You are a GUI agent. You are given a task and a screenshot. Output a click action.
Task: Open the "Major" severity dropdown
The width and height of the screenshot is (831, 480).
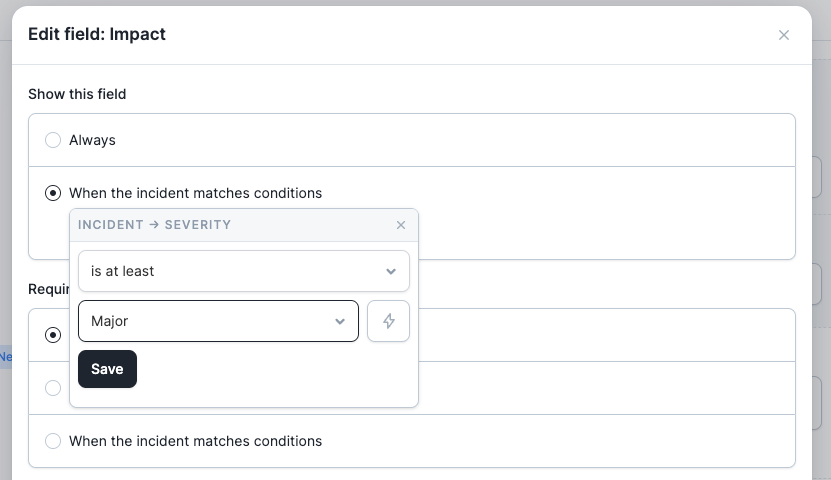pyautogui.click(x=217, y=322)
